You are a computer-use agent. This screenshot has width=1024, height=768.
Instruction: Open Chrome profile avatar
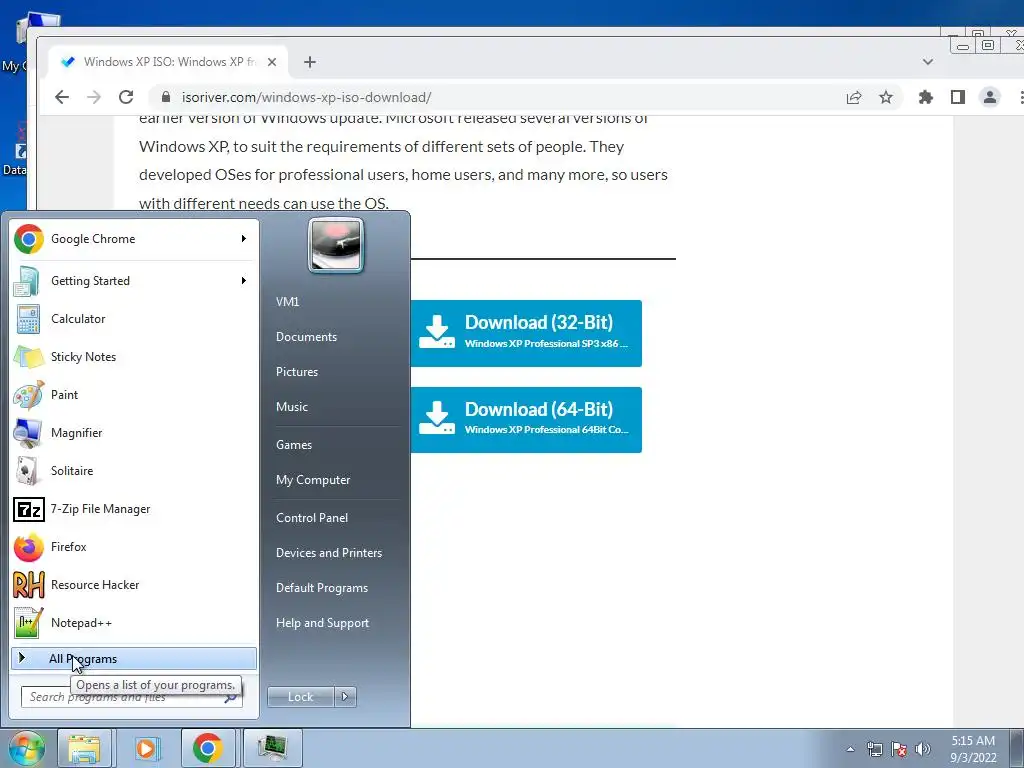990,97
